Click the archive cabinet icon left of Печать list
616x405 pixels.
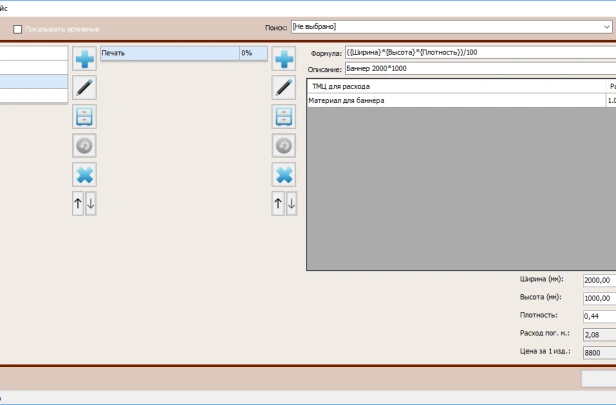coord(85,117)
